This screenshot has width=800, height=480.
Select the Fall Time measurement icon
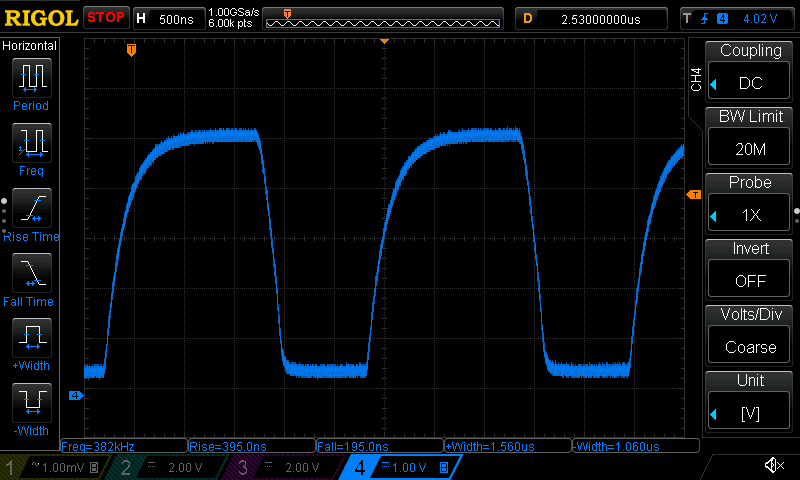click(32, 272)
